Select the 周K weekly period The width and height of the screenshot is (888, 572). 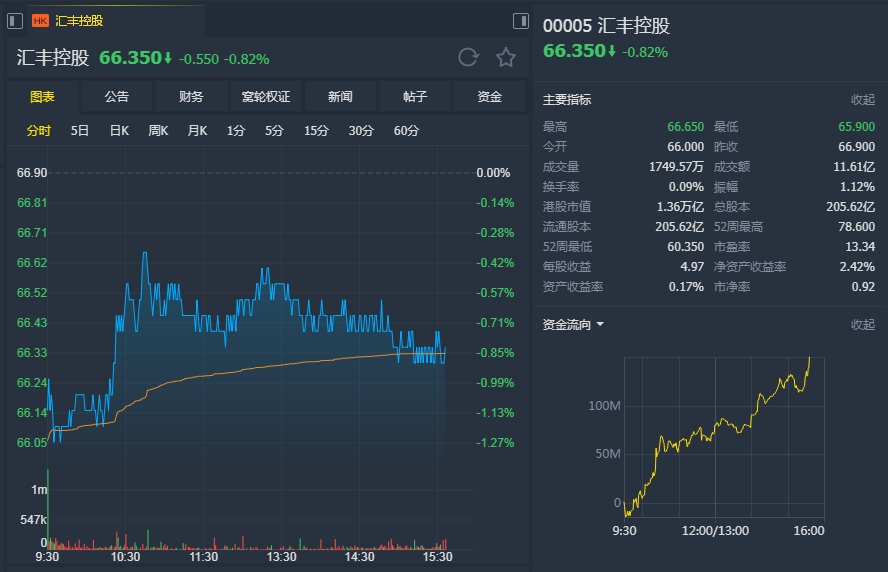158,131
